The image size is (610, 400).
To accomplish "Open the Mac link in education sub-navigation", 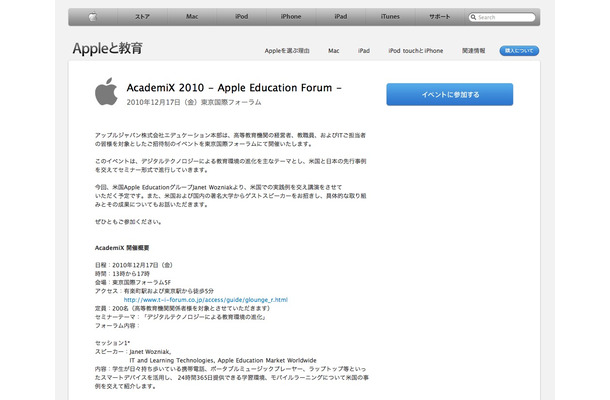I will click(x=334, y=51).
